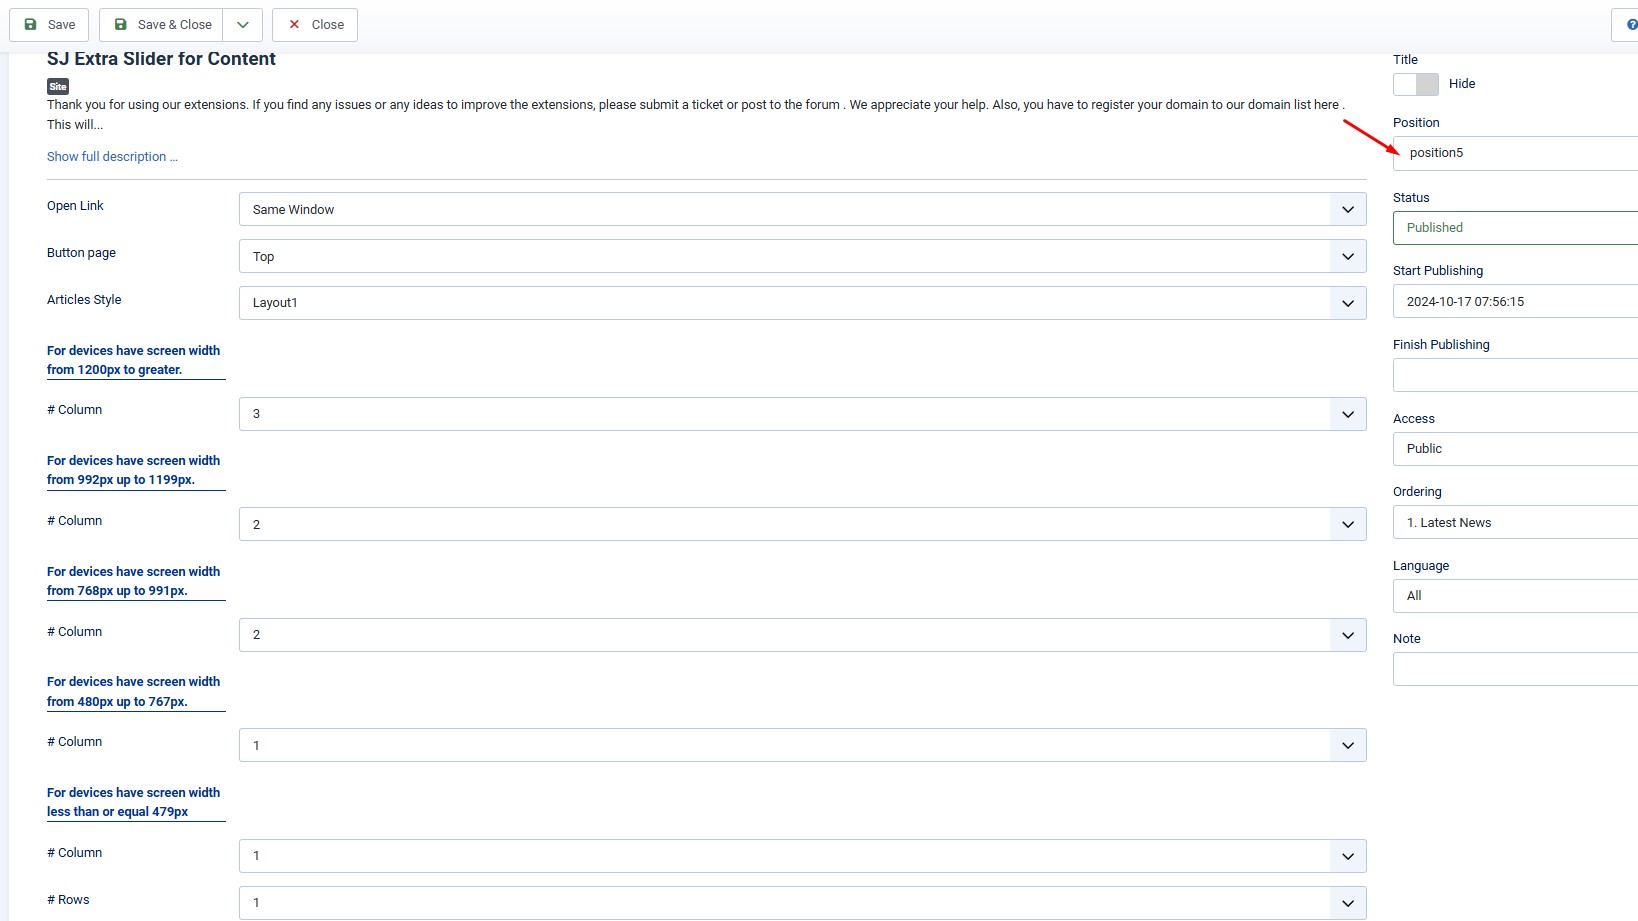Expand the Button page dropdown
1638x921 pixels.
(802, 257)
